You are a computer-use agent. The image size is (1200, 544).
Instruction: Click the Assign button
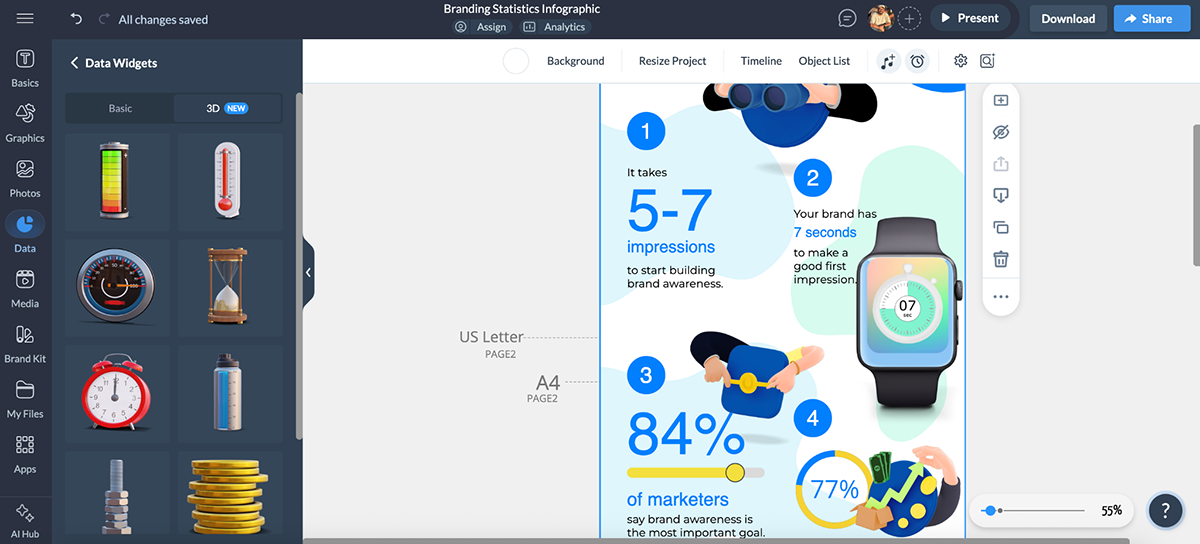tap(482, 27)
